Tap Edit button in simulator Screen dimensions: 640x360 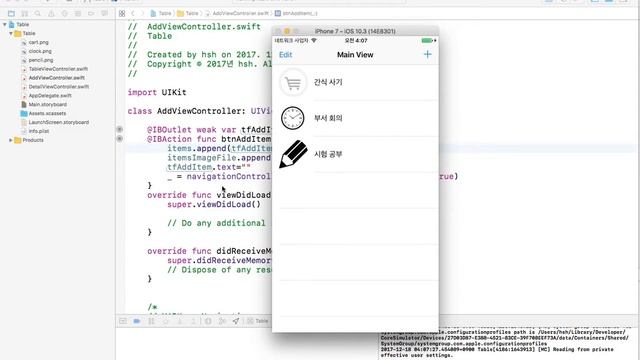coord(285,55)
